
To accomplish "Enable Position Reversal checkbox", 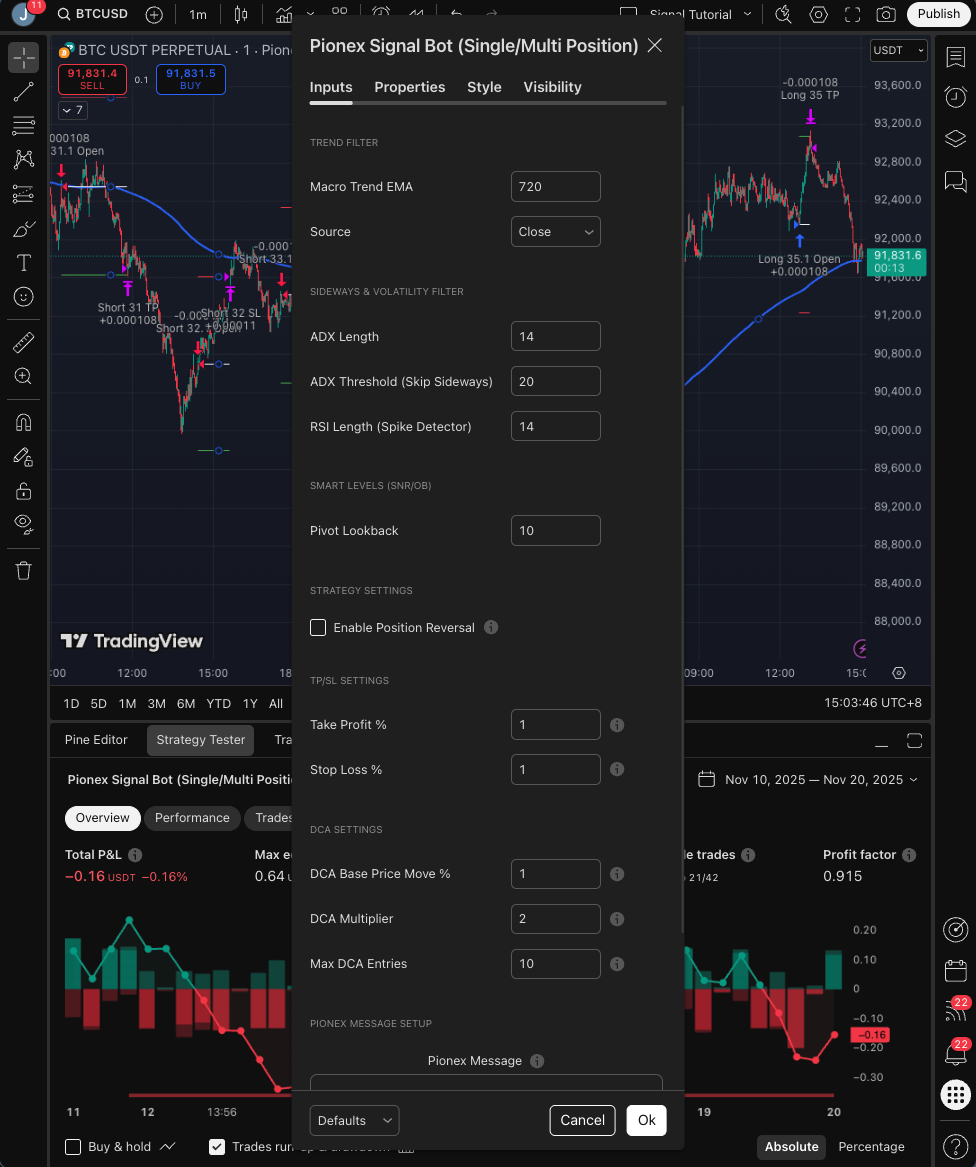I will (x=318, y=628).
